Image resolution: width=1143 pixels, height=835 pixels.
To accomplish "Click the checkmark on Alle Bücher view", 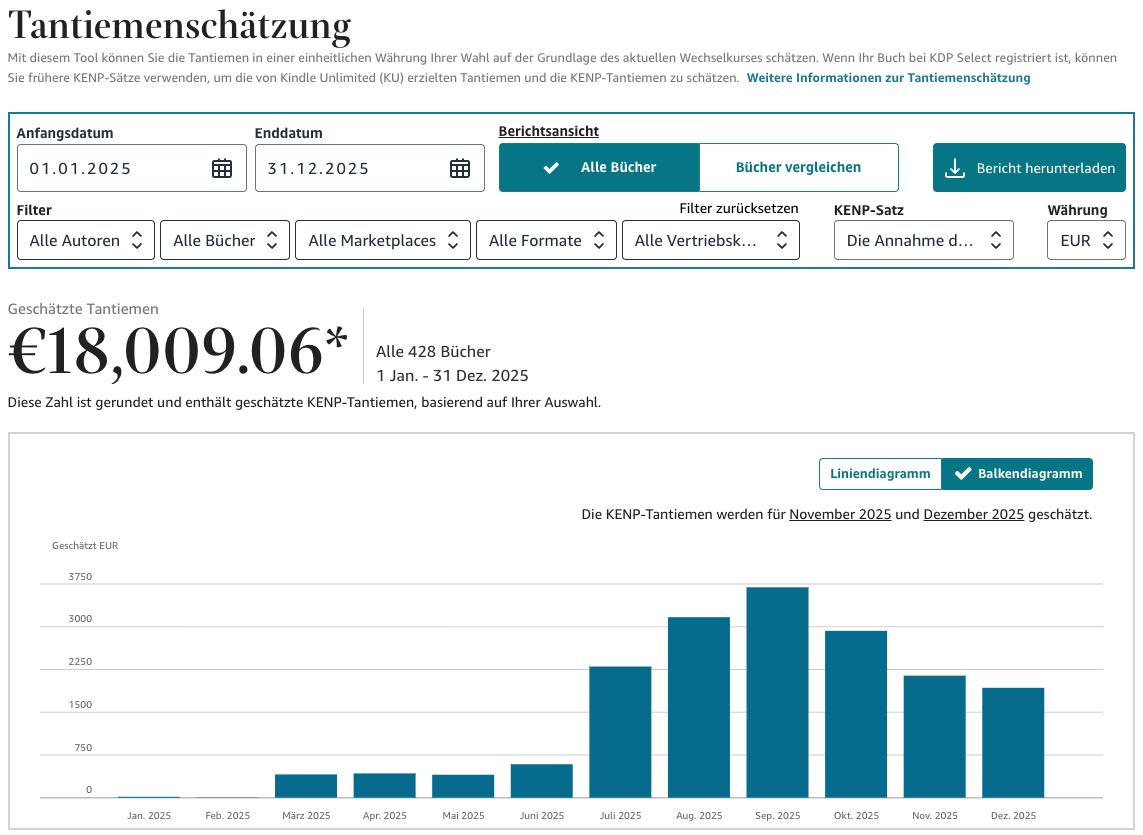I will (550, 168).
